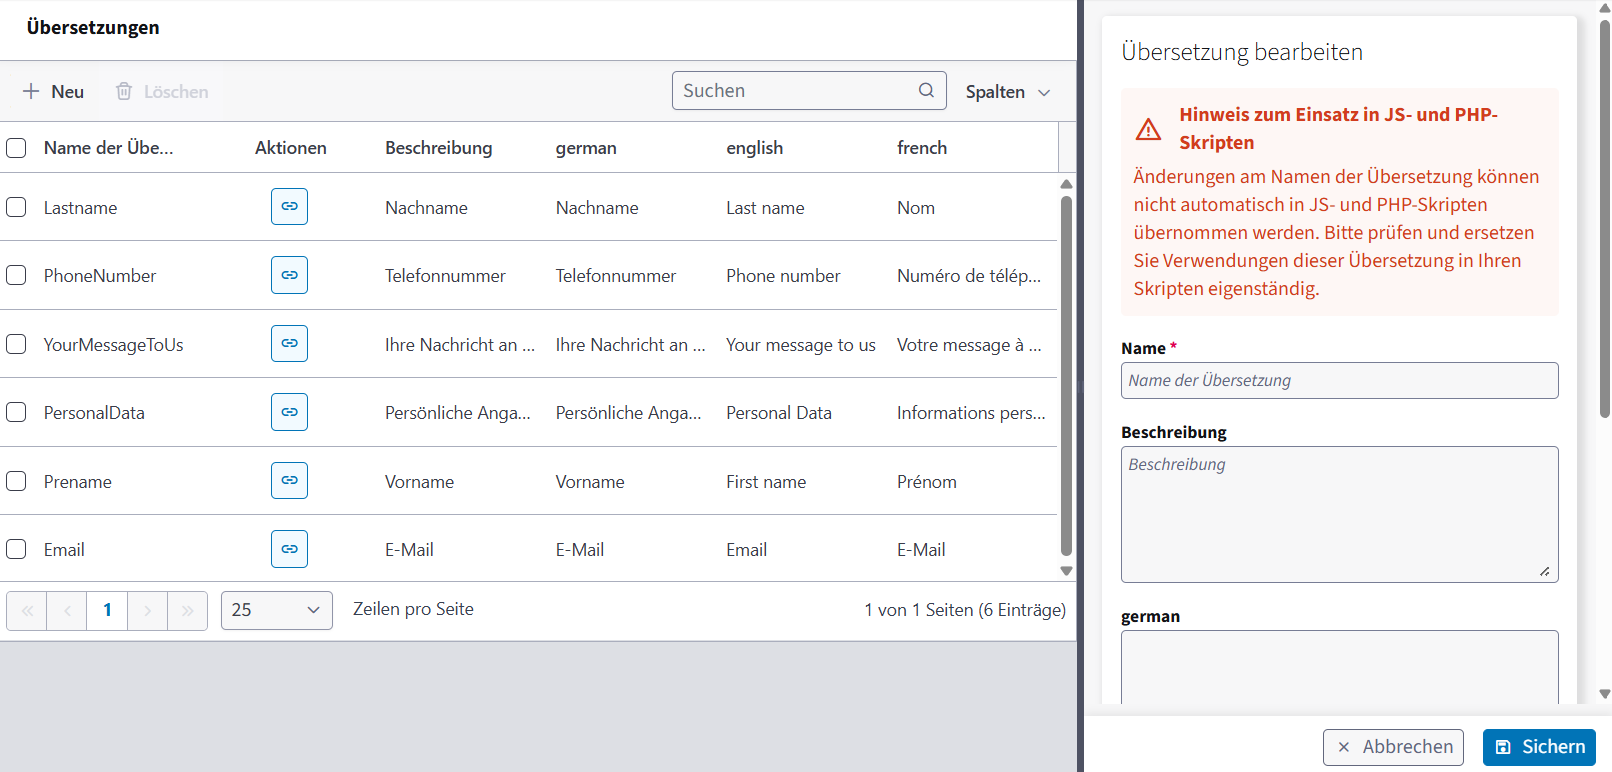Click the link icon in the Prename row
1612x772 pixels.
(x=289, y=481)
